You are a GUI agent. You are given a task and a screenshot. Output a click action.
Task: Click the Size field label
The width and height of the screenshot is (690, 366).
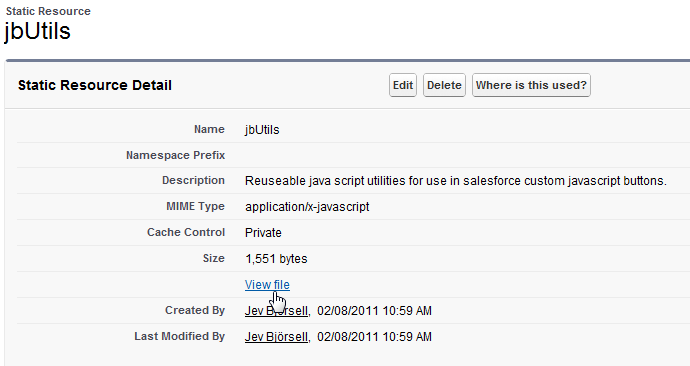coord(213,258)
